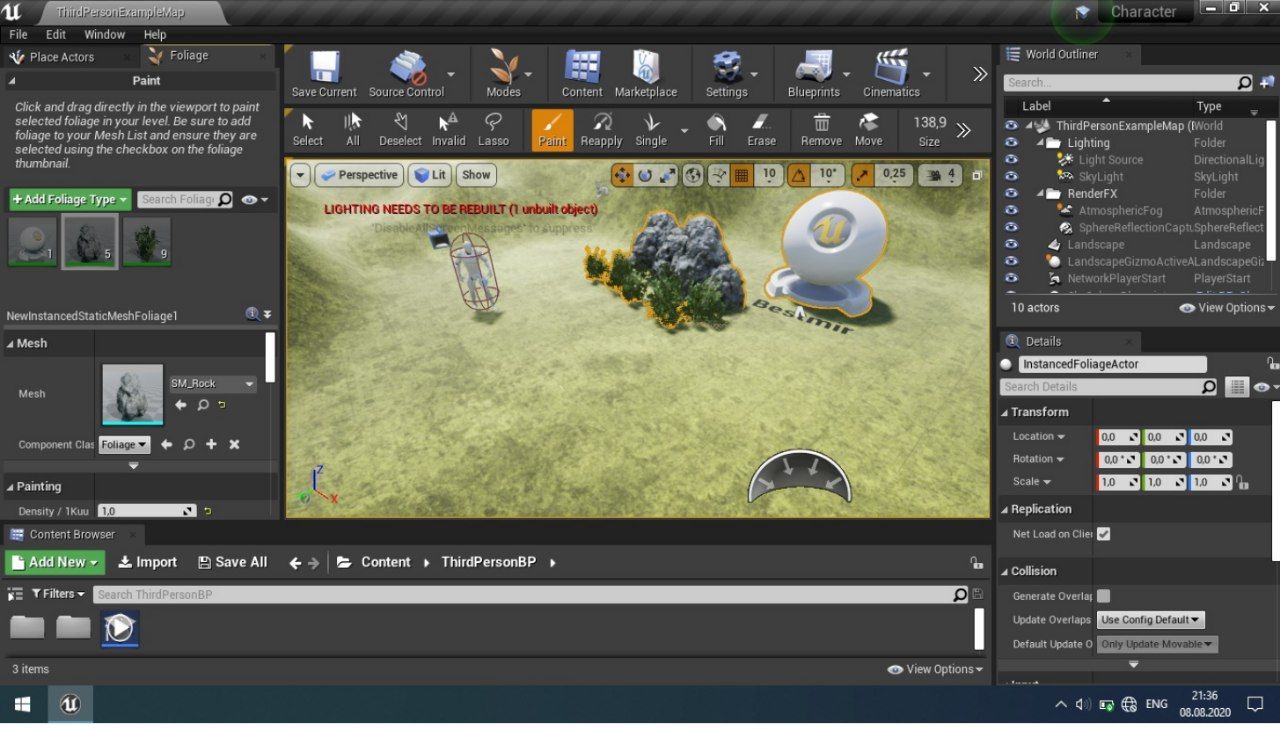The height and width of the screenshot is (730, 1280).
Task: Open Use Config Default dropdown
Action: pos(1151,620)
